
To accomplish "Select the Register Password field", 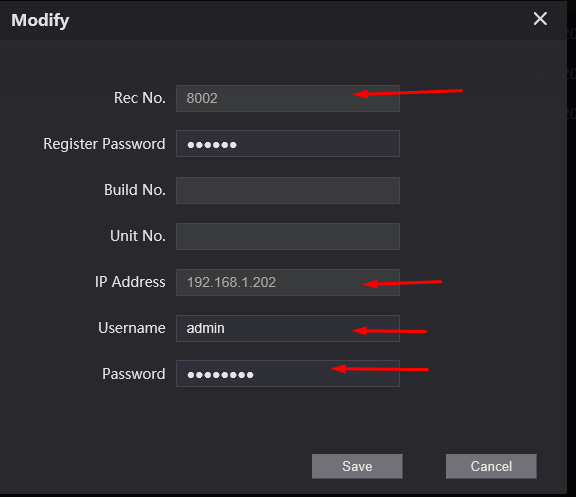I will click(288, 144).
